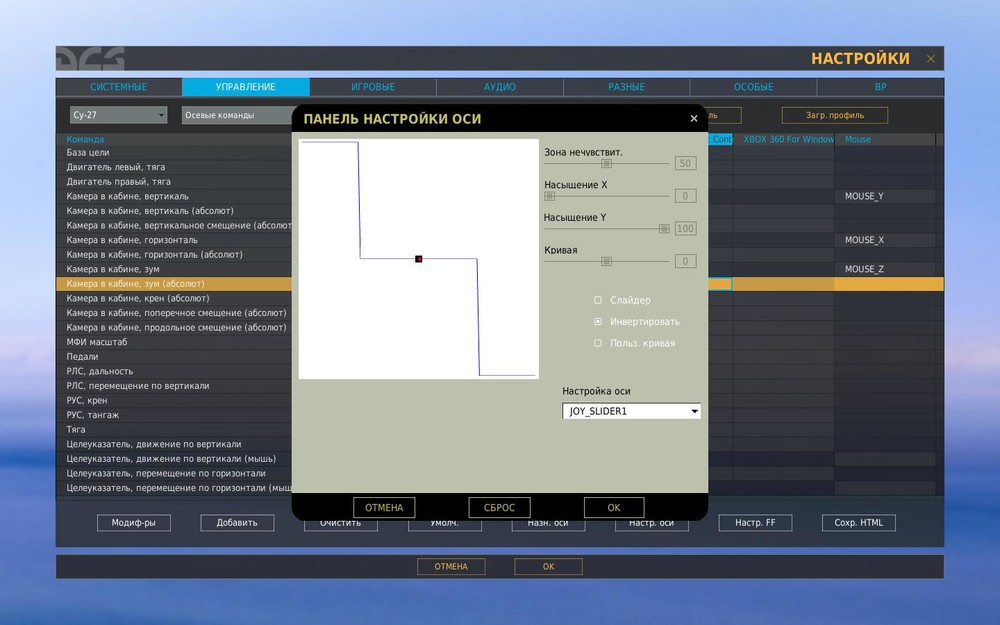Click the Сохр. HTML button
Screen dimensions: 1000x625
tap(858, 523)
